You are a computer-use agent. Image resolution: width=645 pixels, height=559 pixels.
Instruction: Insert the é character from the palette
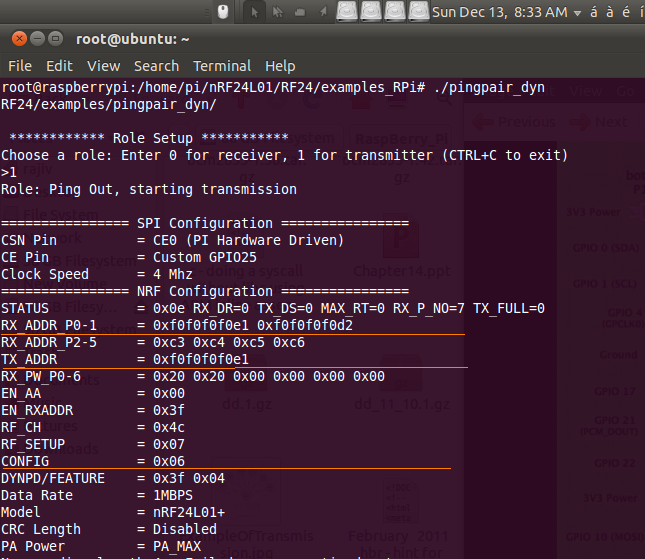(x=626, y=12)
